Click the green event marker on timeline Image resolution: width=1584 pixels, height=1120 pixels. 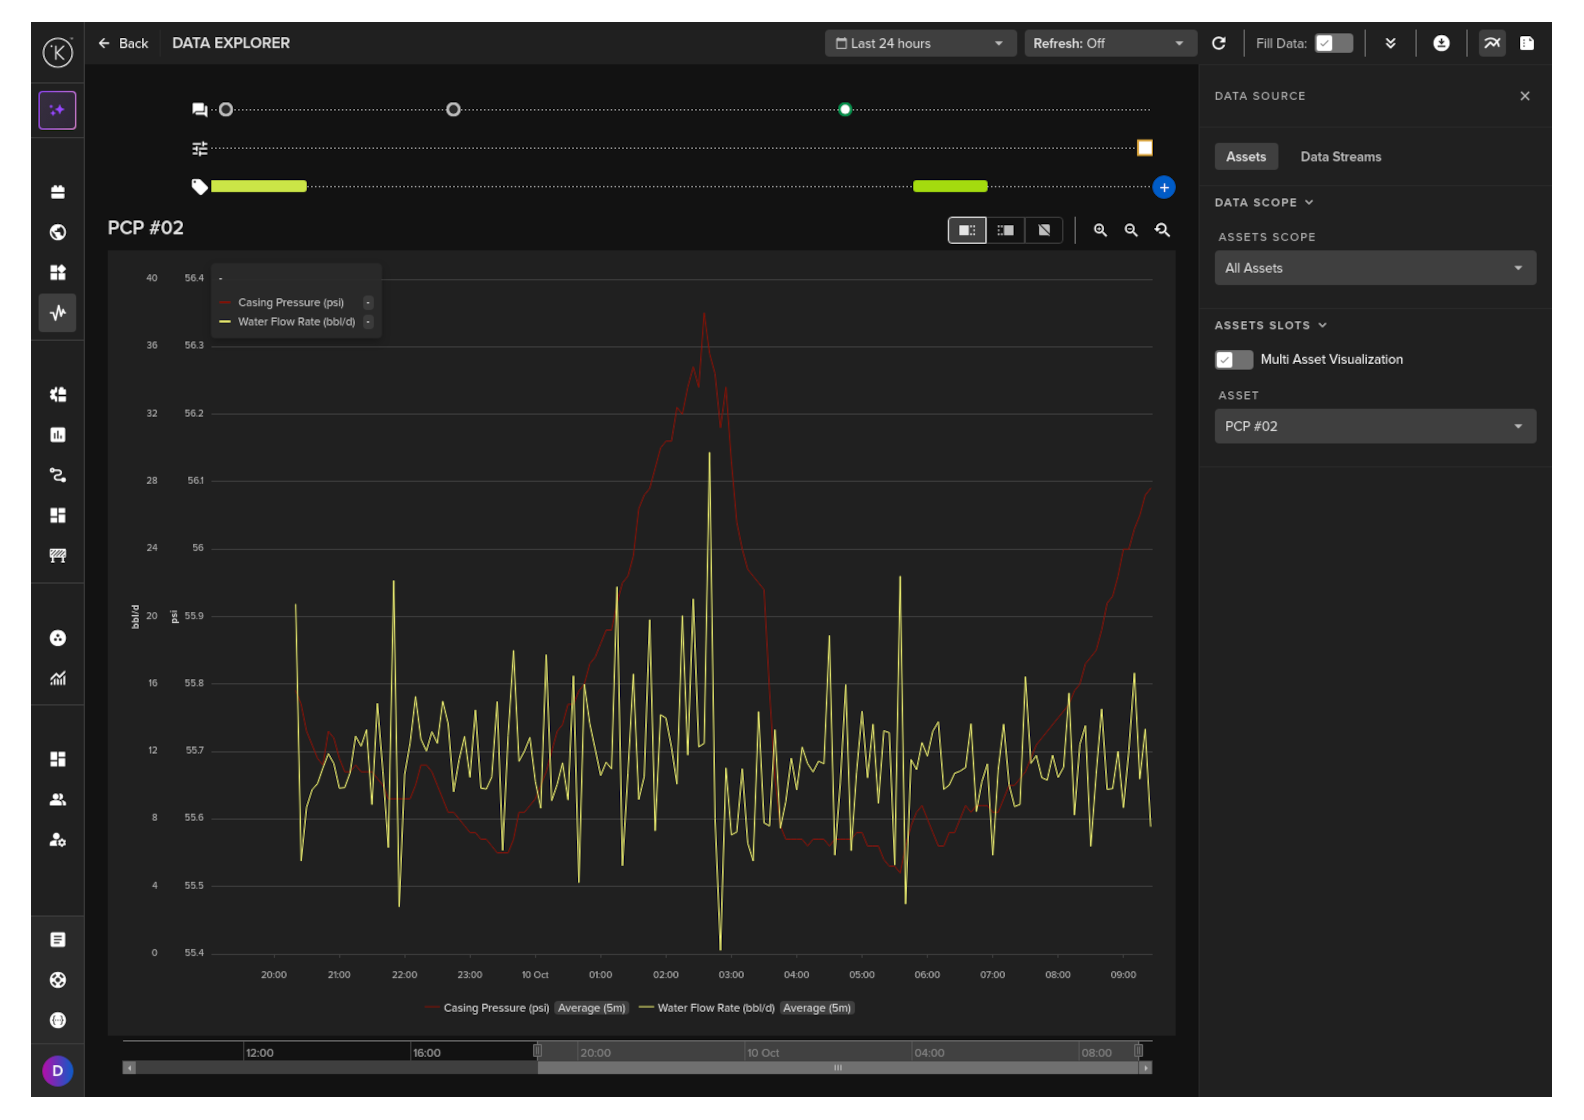coord(845,109)
